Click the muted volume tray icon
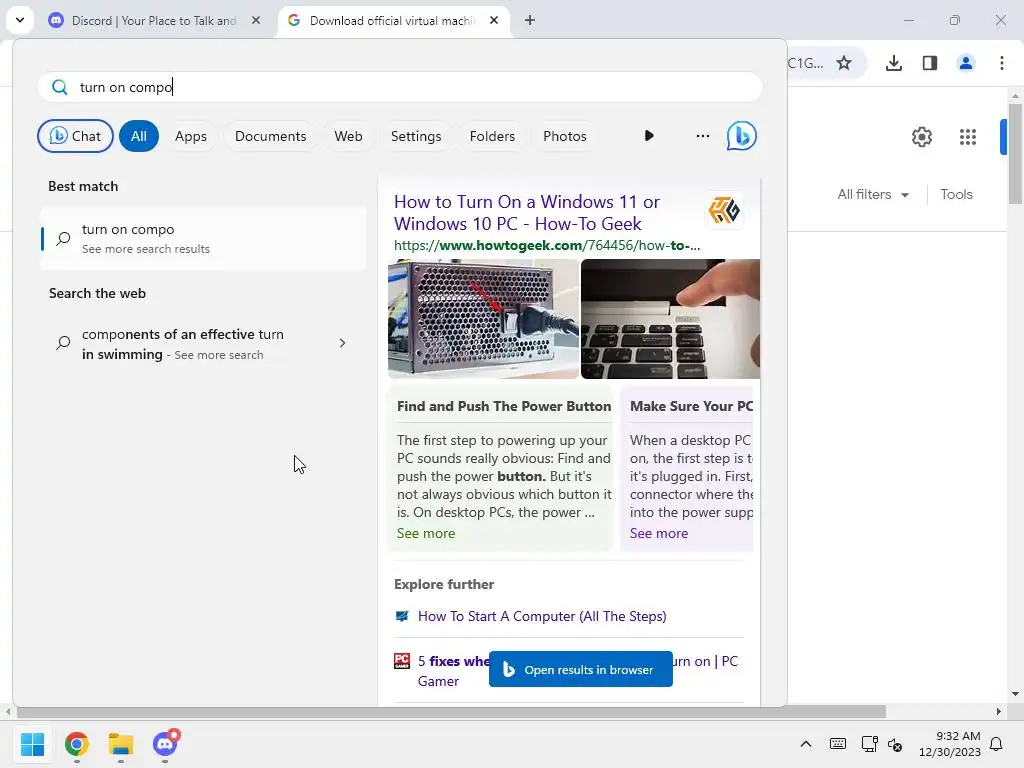 pyautogui.click(x=895, y=744)
